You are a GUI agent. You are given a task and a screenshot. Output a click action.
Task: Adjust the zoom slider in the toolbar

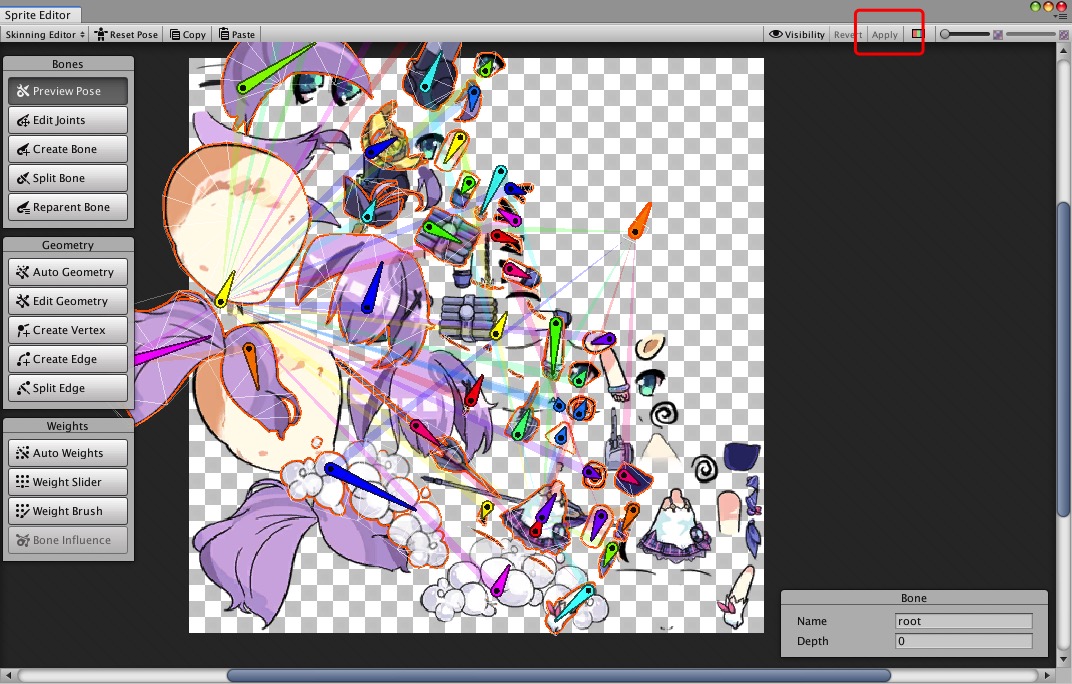point(965,33)
